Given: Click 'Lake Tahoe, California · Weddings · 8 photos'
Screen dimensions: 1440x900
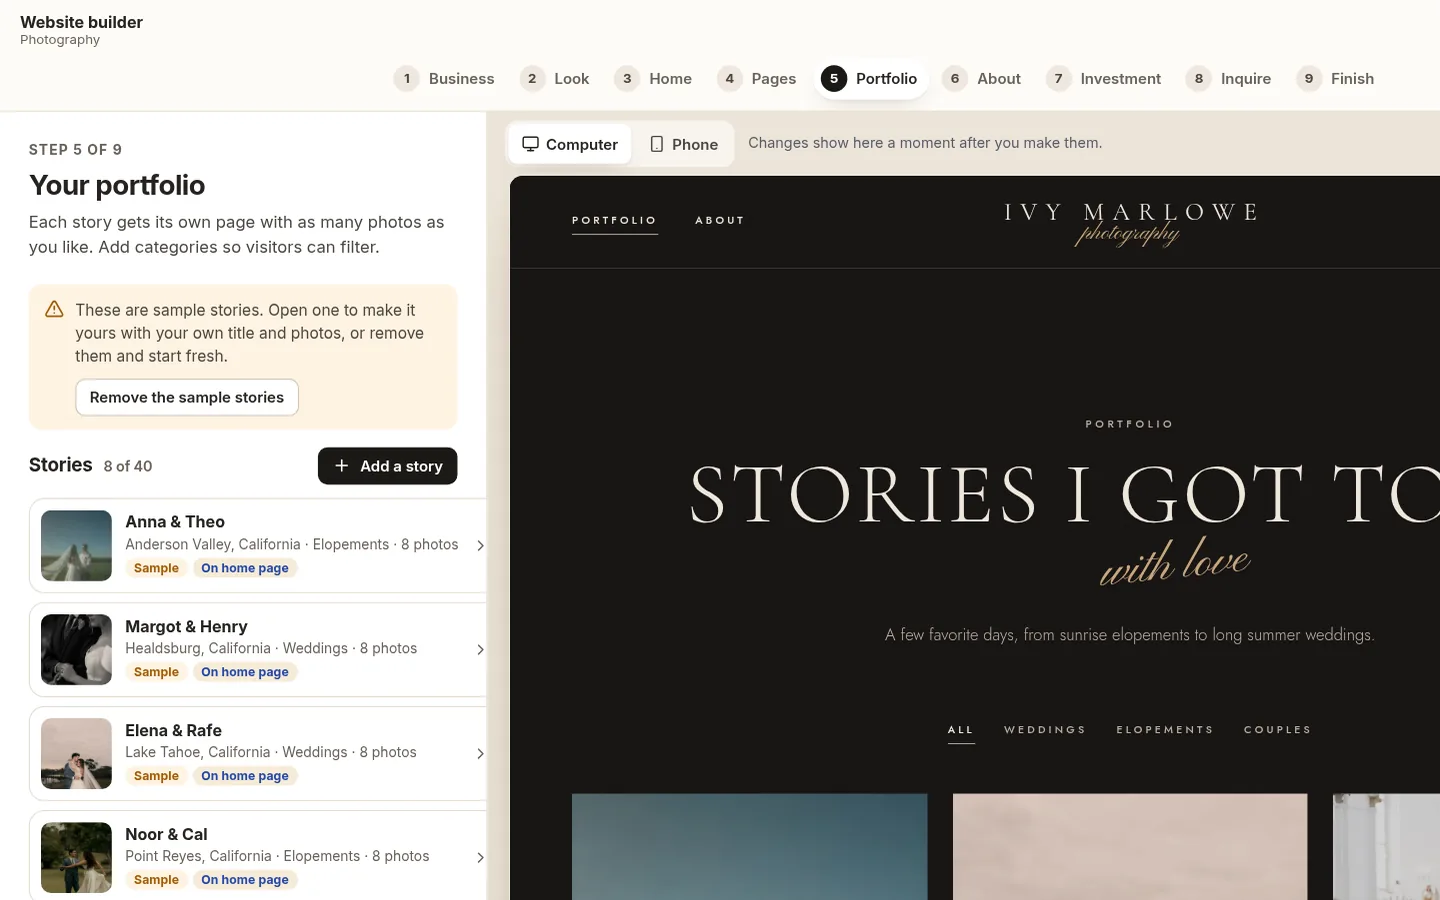Looking at the screenshot, I should click(271, 752).
